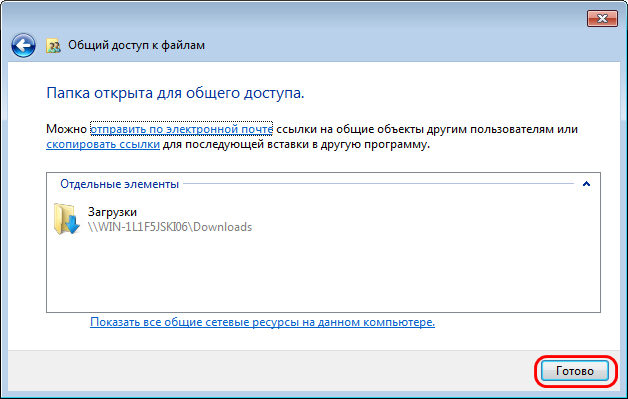Screen dimensions: 628x399
Task: Show all shared network resources link
Action: point(262,322)
